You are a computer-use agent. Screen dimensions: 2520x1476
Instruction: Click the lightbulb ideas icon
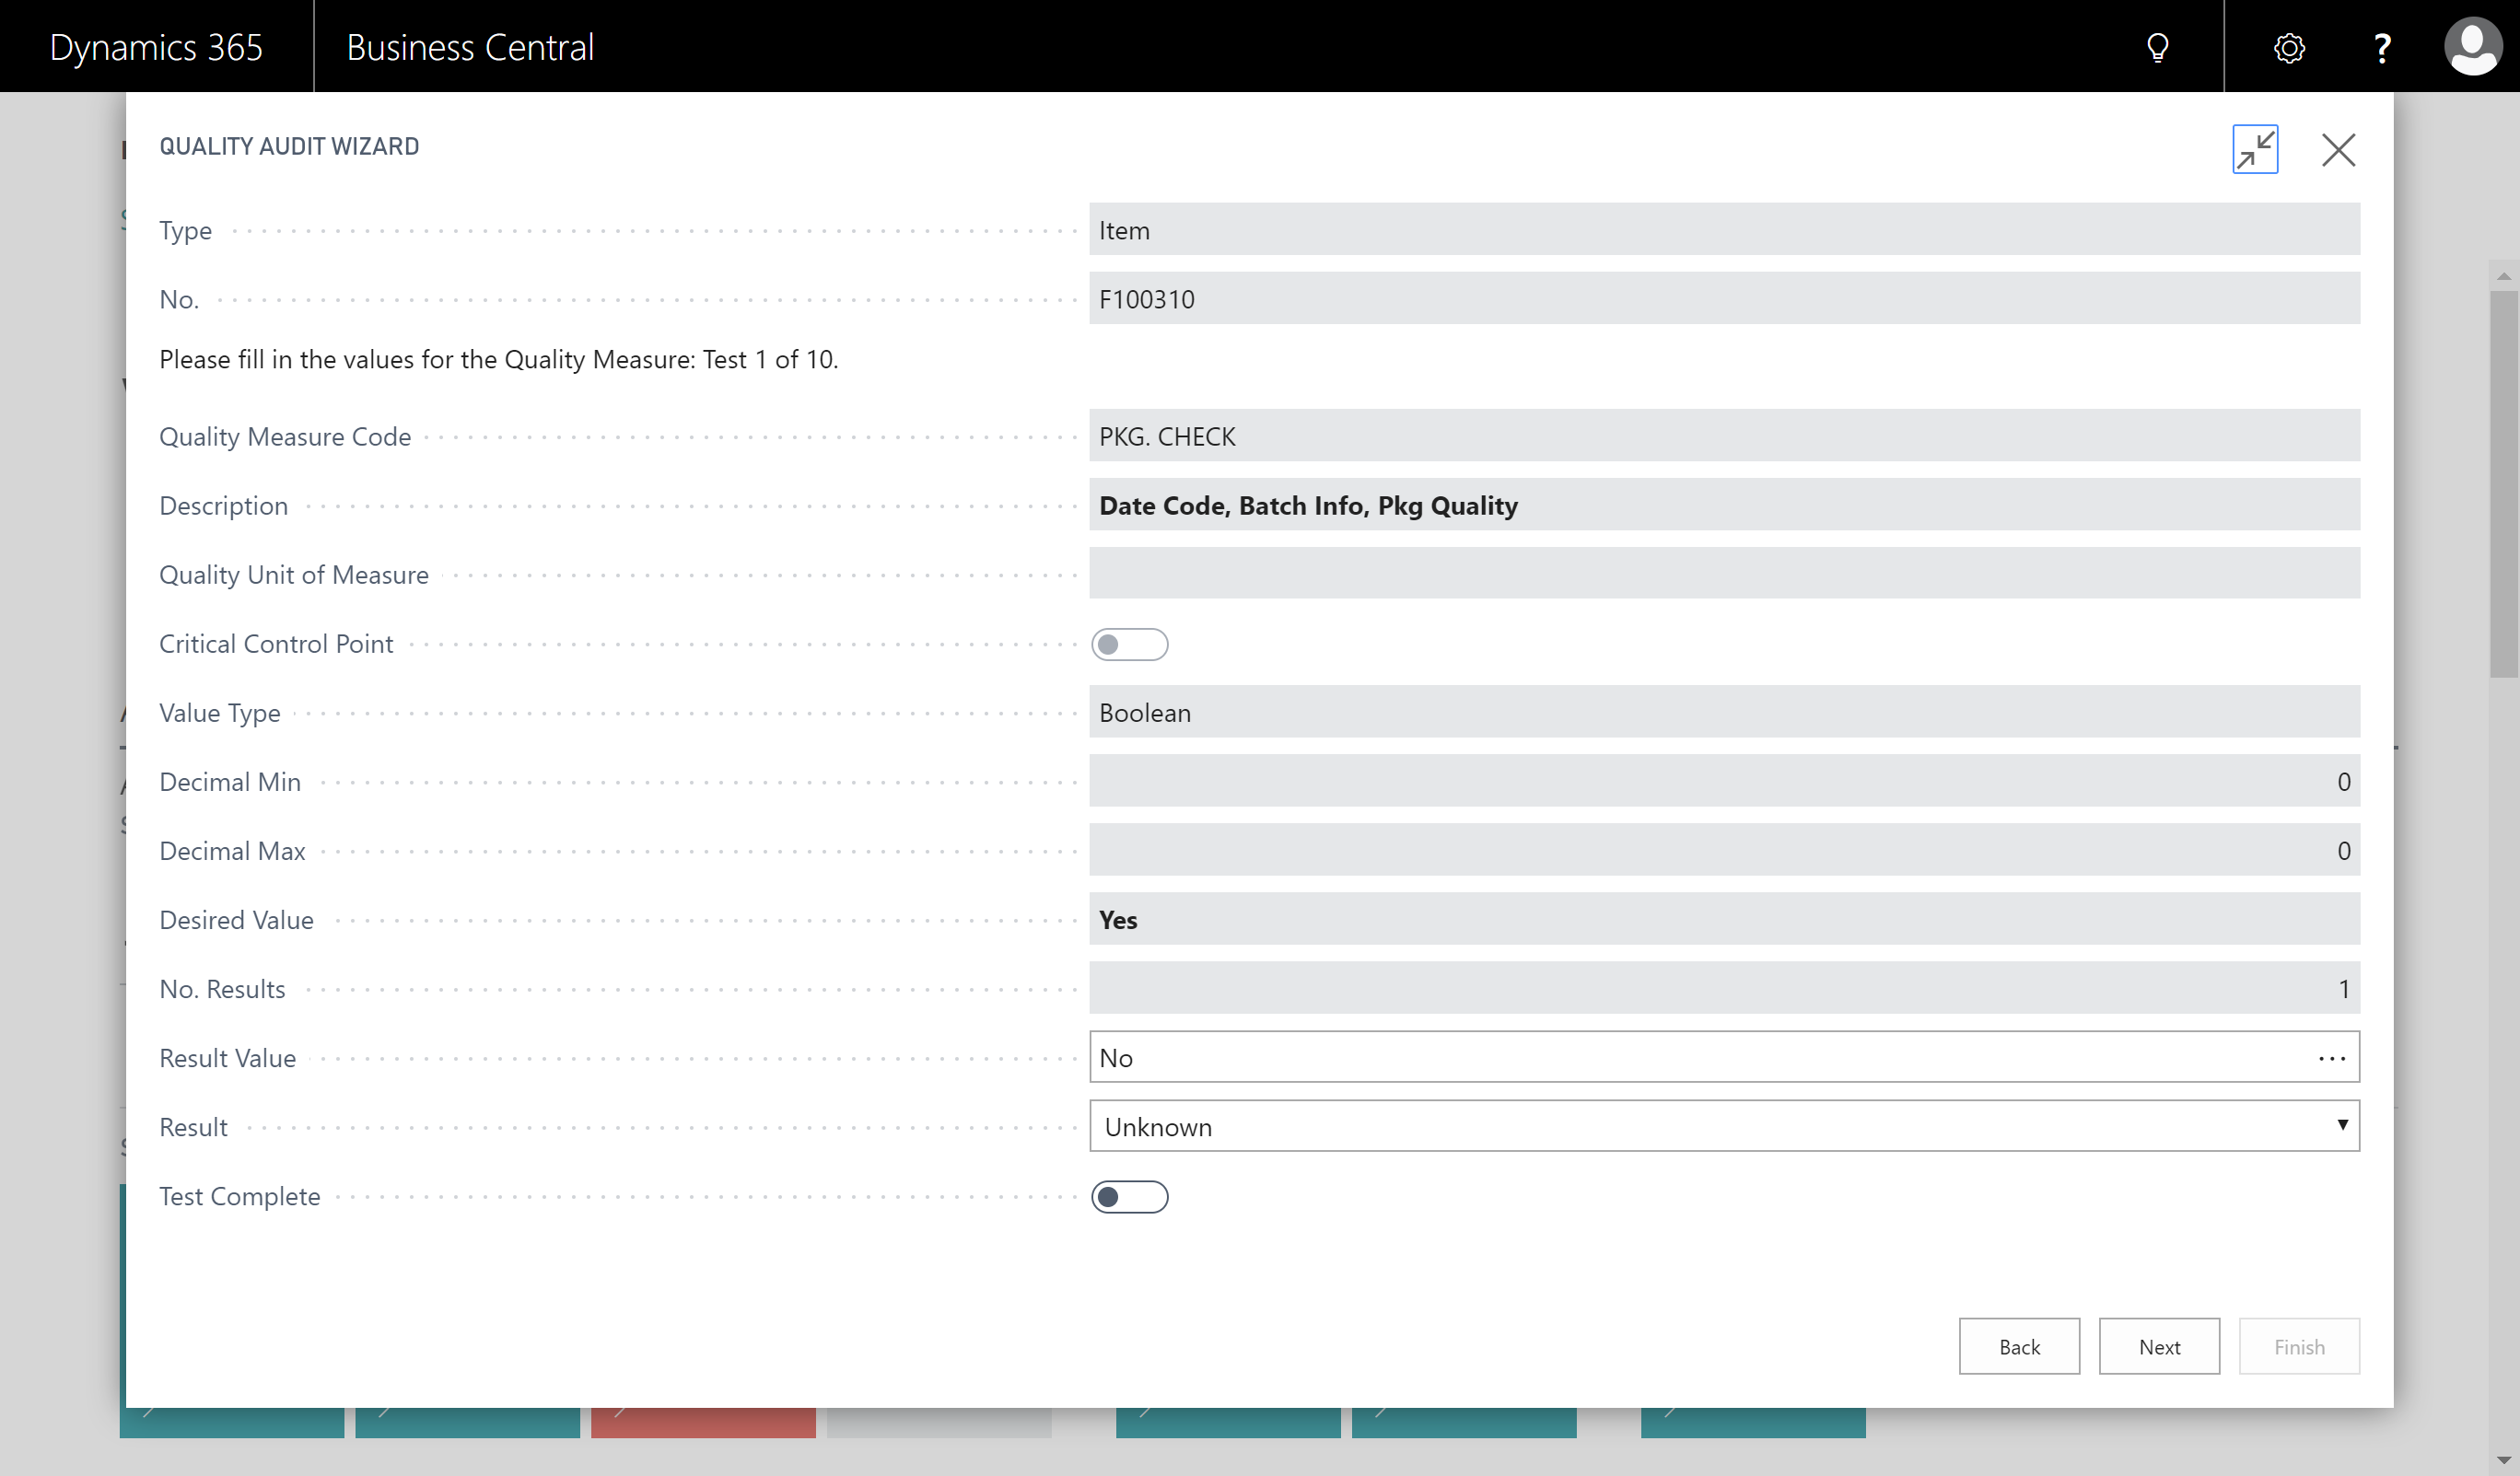point(2158,47)
